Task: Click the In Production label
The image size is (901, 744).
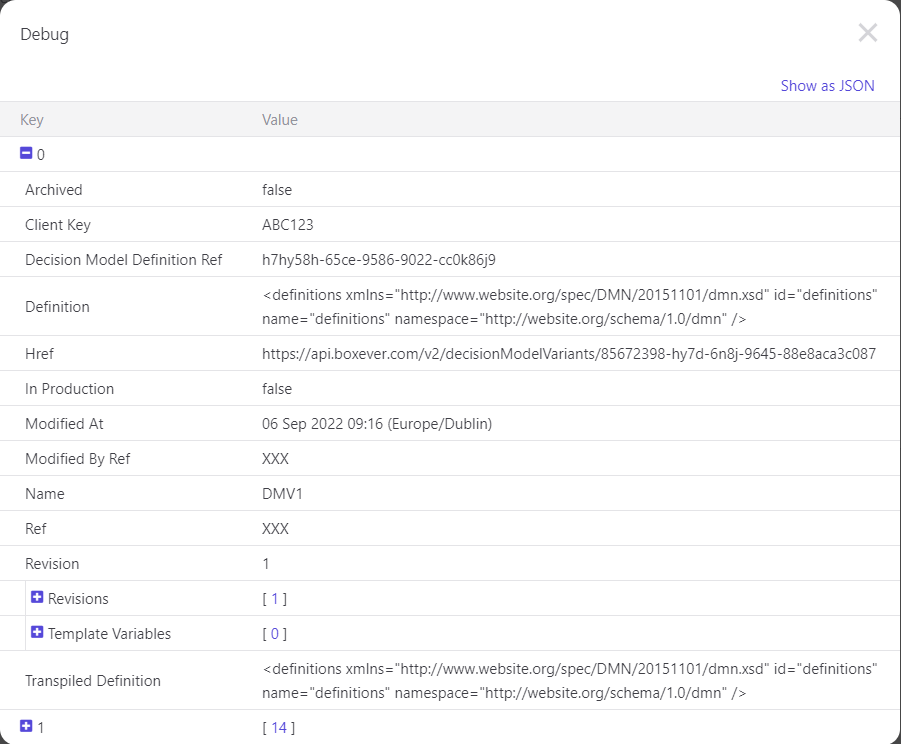Action: 70,388
